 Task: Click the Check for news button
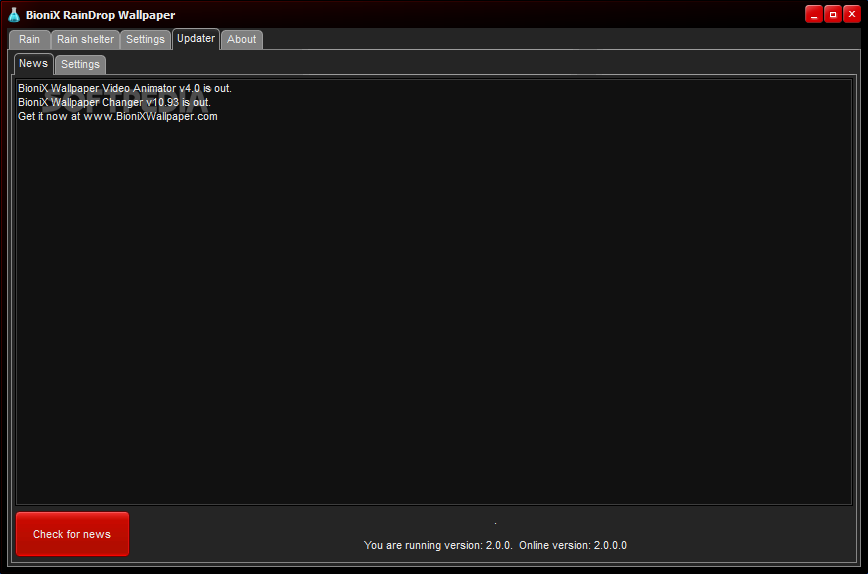(x=73, y=534)
